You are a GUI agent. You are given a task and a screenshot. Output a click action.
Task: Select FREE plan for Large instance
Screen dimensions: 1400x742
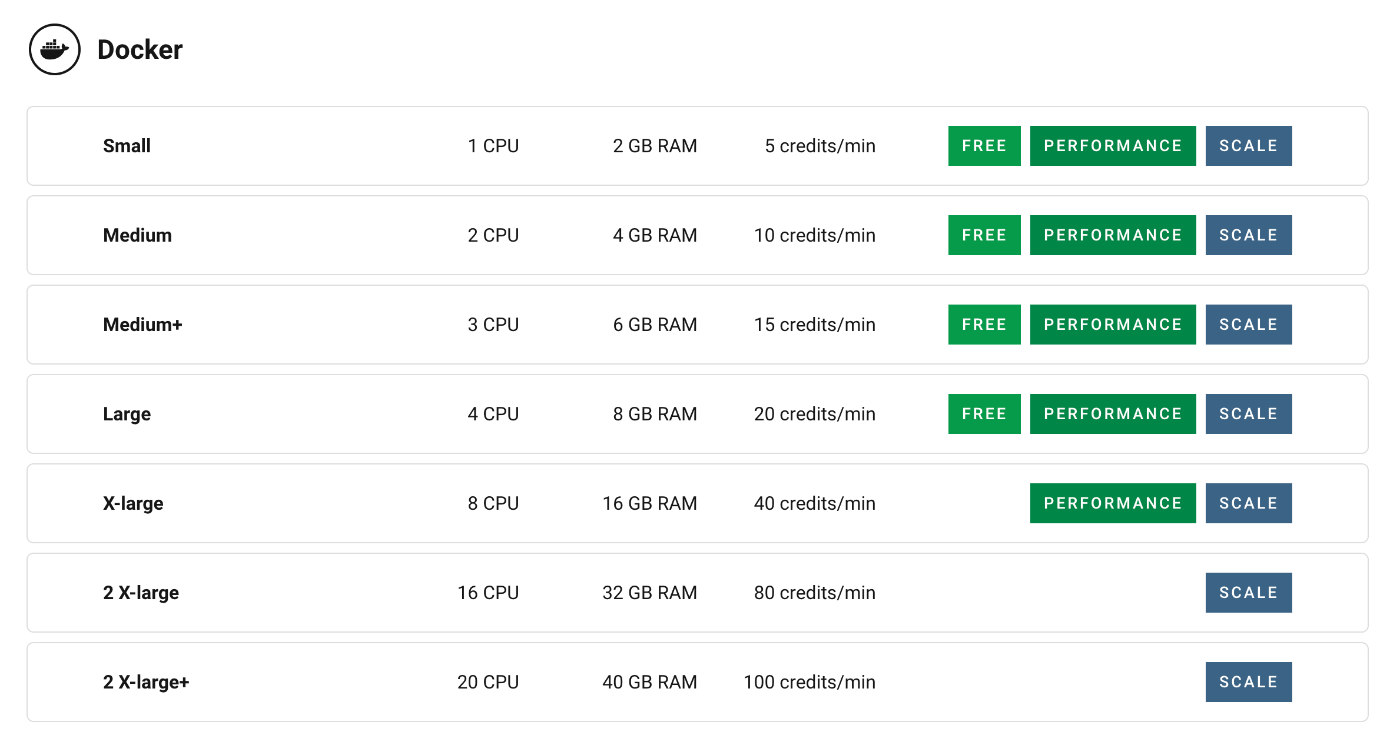point(984,413)
